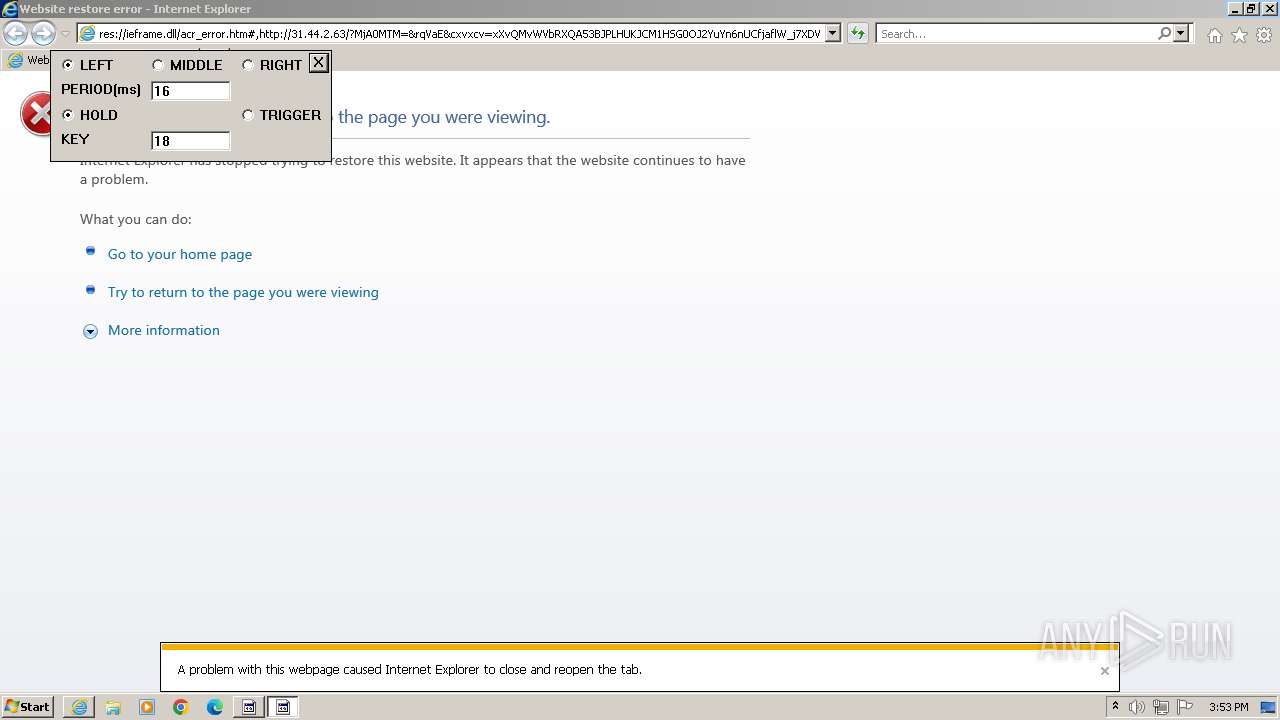Click the browser Forward arrow button

click(43, 33)
